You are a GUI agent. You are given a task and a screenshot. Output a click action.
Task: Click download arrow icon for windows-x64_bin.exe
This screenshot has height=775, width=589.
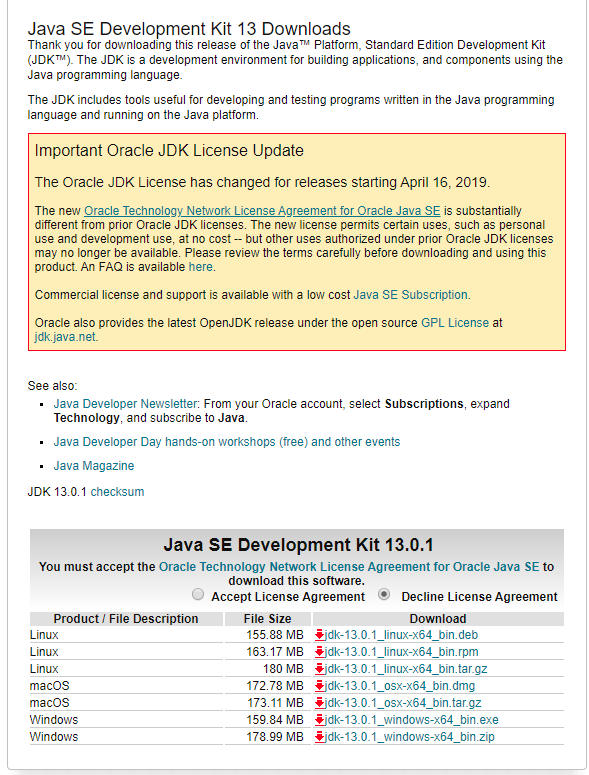point(320,720)
